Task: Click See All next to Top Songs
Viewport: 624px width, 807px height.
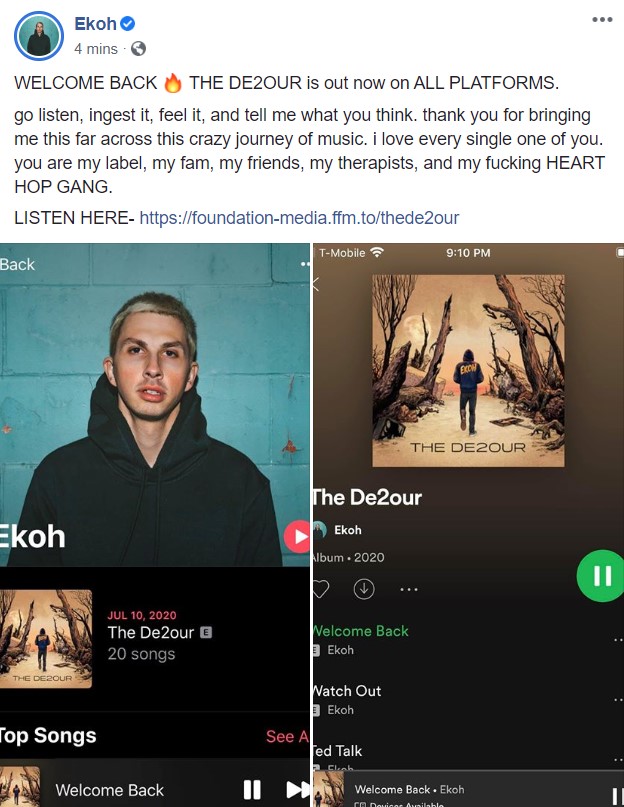Action: [287, 736]
